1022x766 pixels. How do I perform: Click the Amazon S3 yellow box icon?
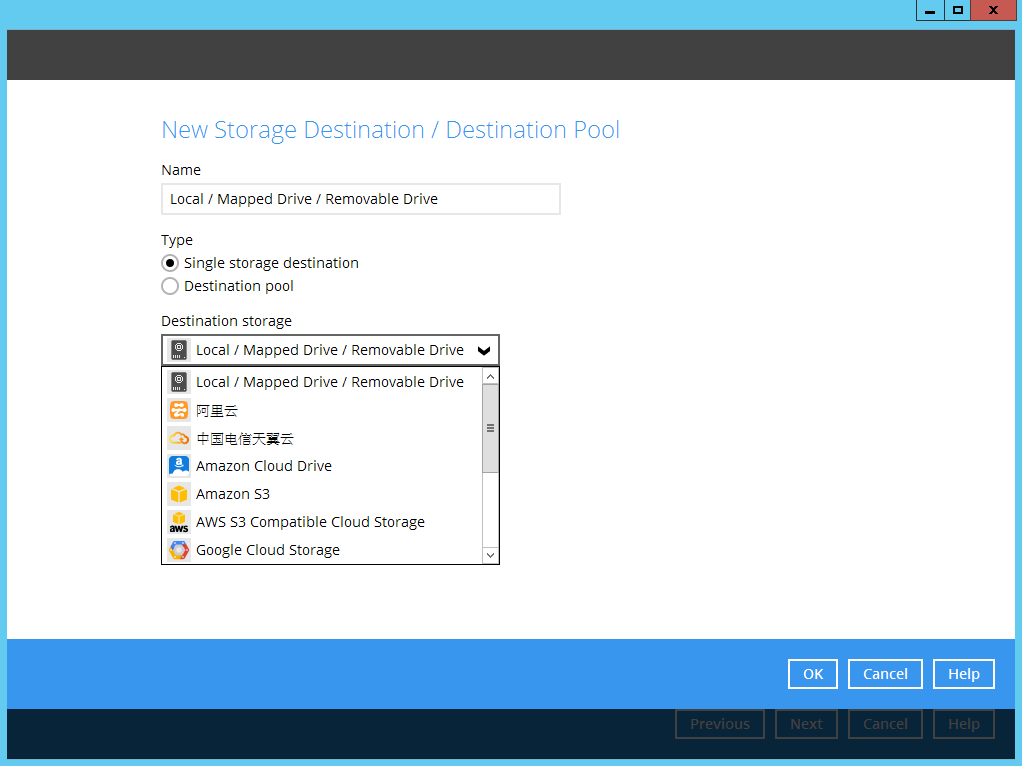179,494
